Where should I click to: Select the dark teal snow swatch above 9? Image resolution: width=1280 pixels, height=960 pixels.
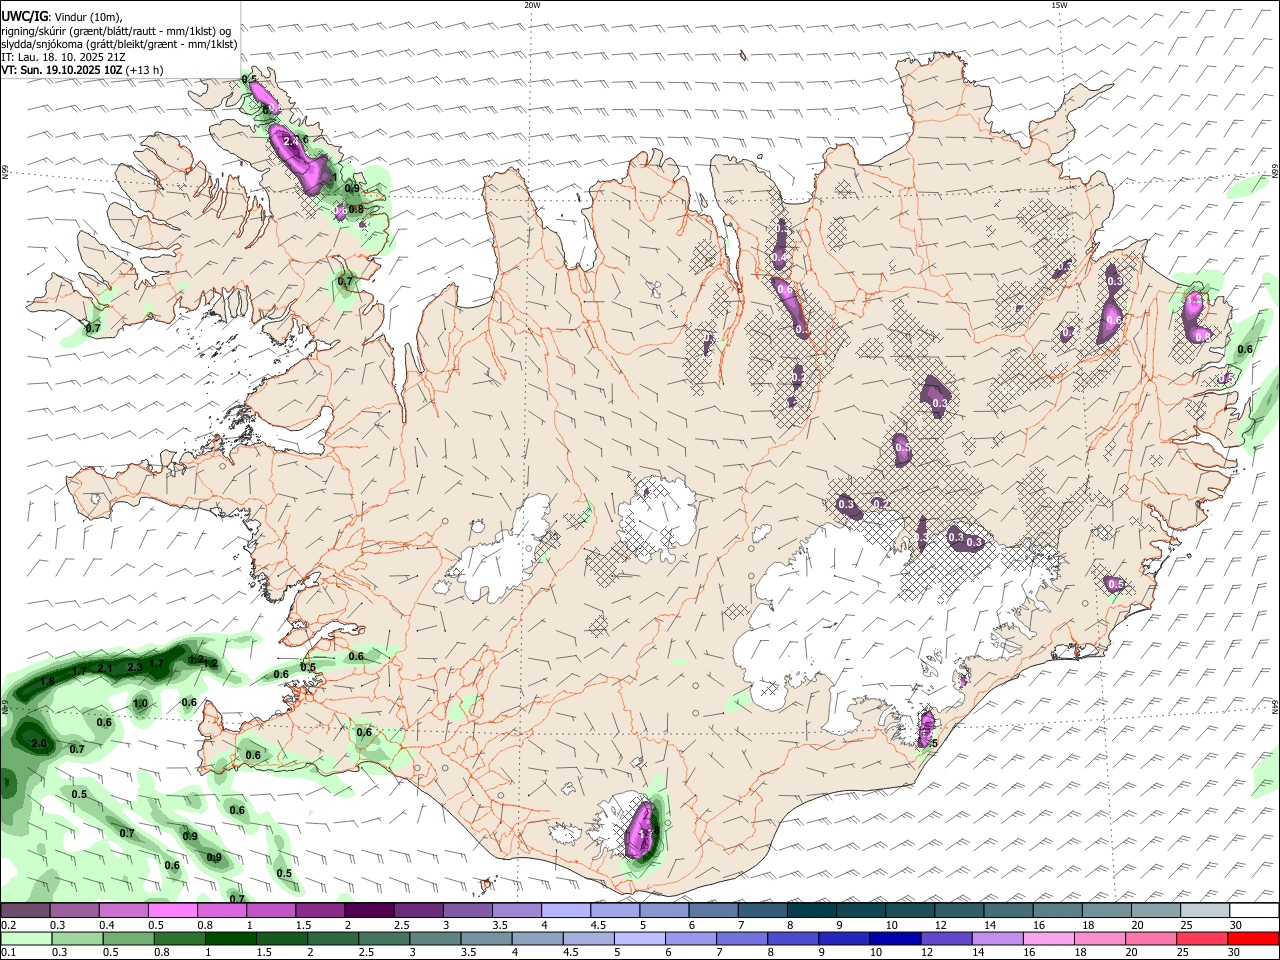(x=861, y=910)
